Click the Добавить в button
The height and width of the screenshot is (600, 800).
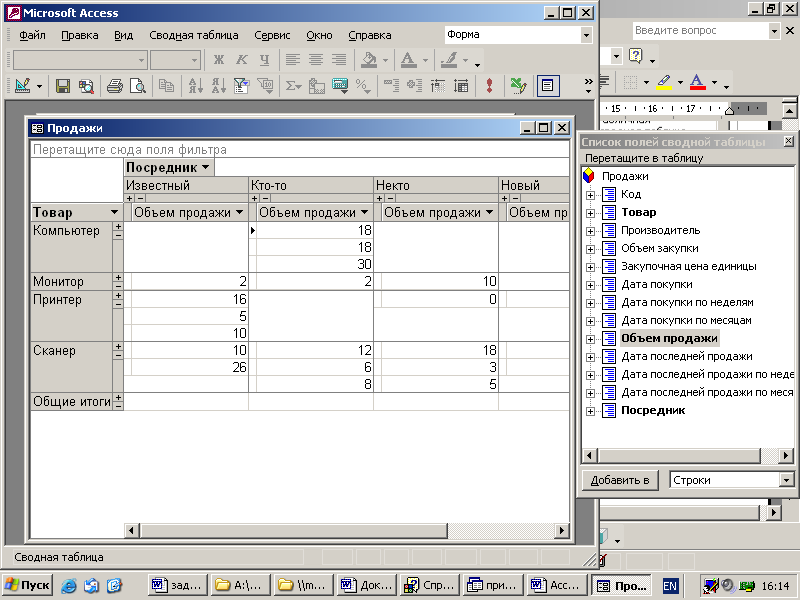(620, 480)
